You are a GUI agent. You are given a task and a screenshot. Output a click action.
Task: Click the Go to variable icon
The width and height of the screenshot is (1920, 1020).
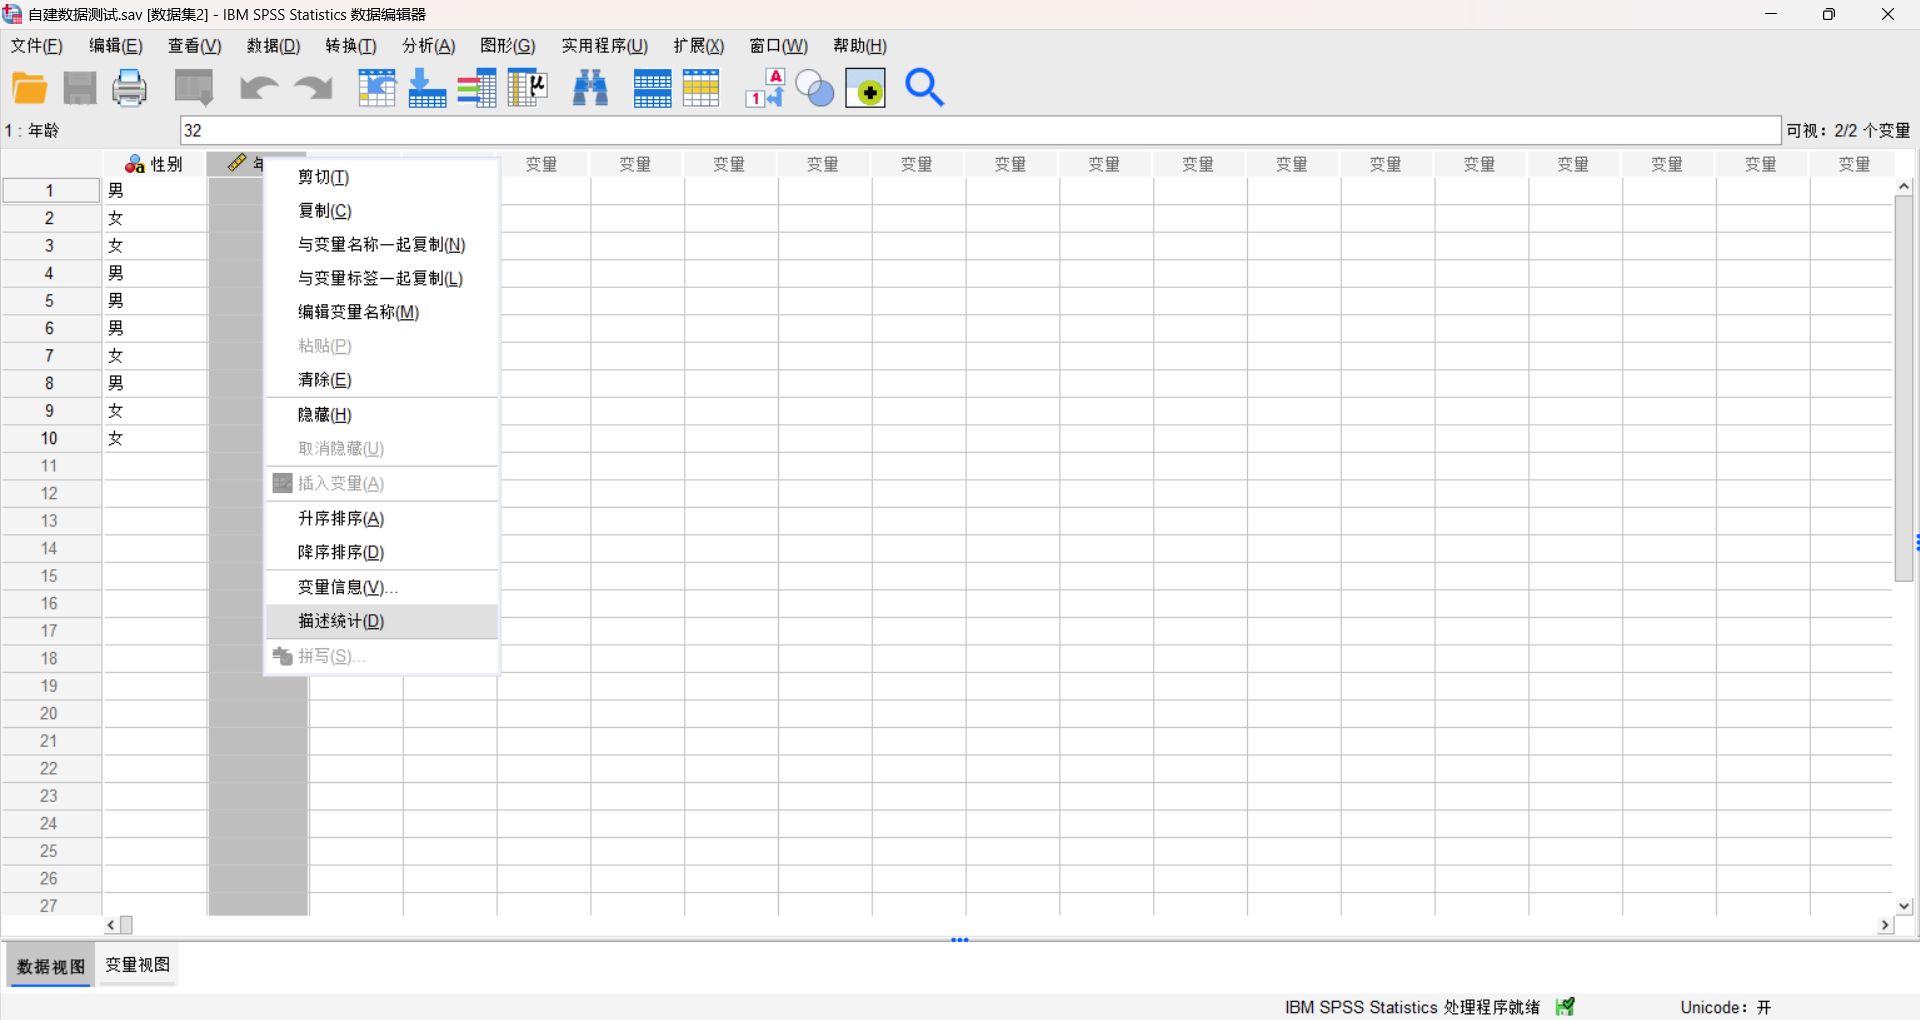click(x=427, y=89)
